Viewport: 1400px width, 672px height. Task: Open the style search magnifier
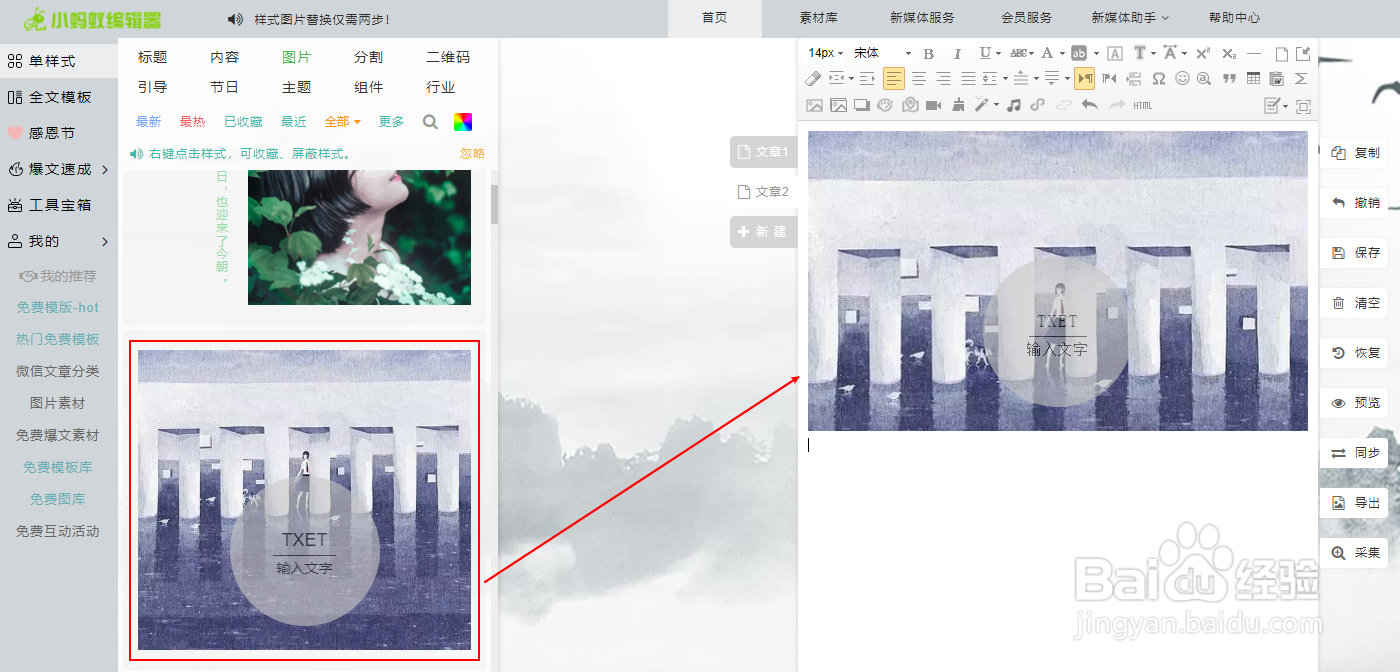[x=430, y=121]
